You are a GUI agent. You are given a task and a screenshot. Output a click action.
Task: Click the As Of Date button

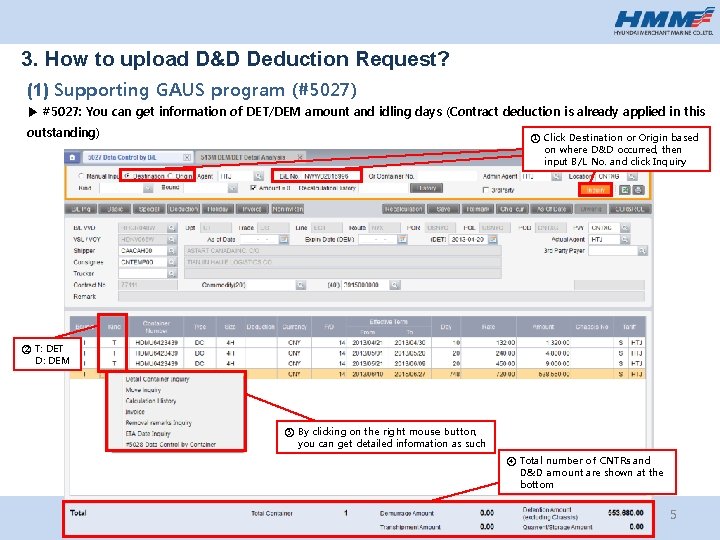(x=551, y=209)
